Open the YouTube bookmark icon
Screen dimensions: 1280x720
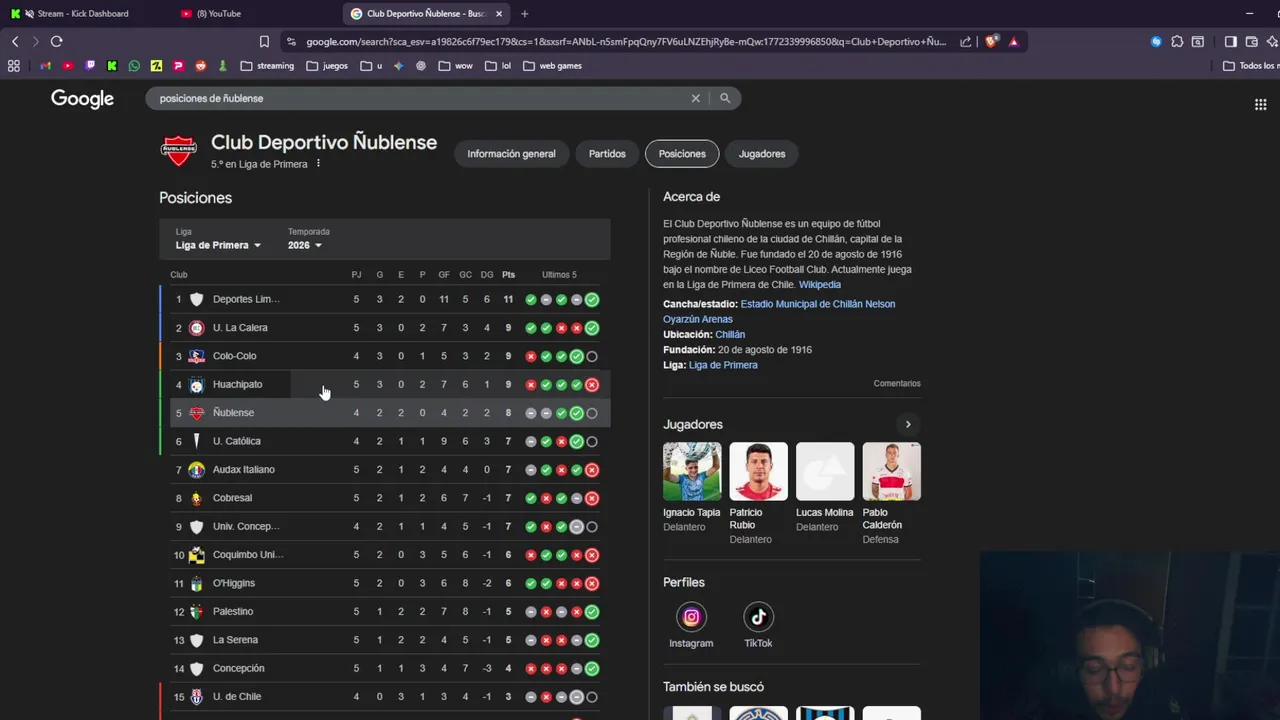tap(68, 66)
